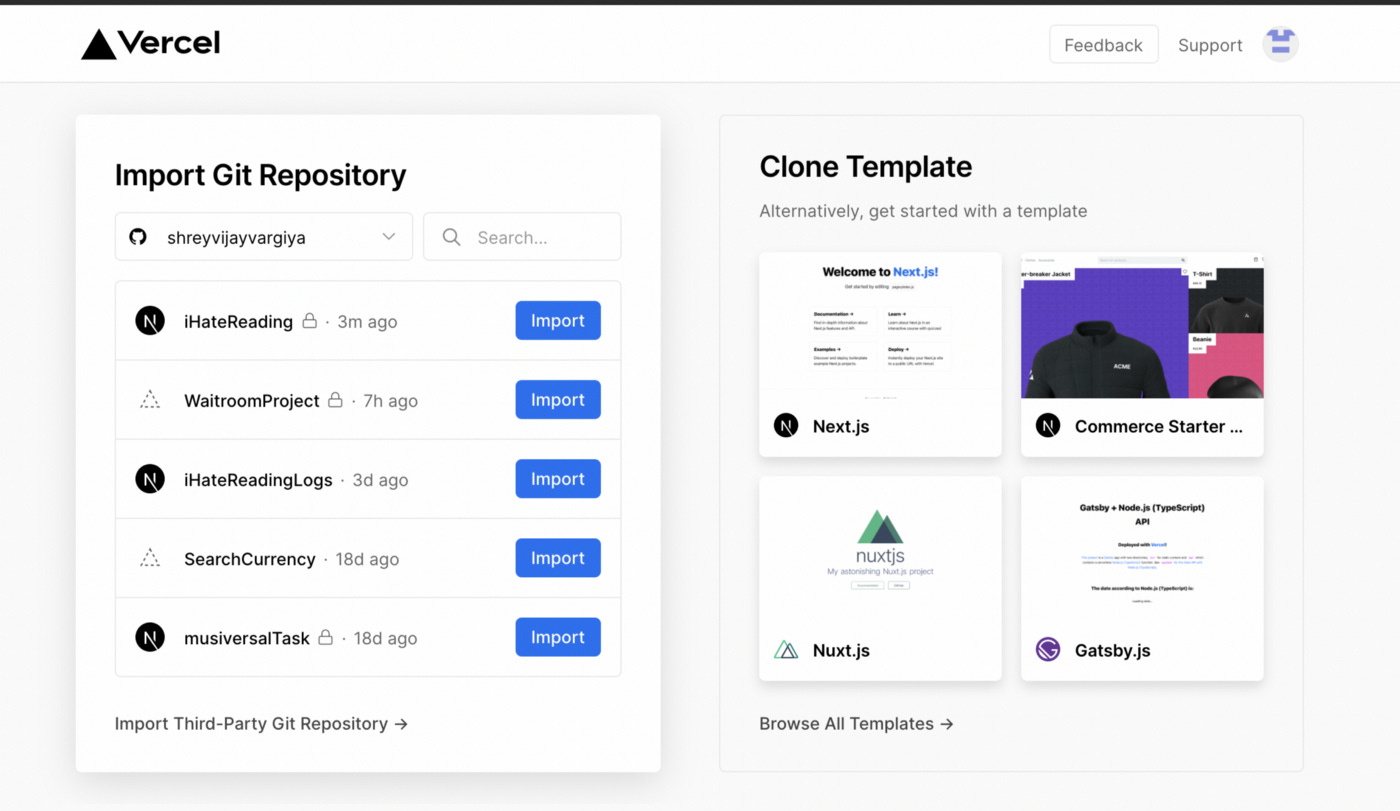Click the Nuxt.js mountain logo icon
Screen dimensions: 1400x811
(x=786, y=650)
